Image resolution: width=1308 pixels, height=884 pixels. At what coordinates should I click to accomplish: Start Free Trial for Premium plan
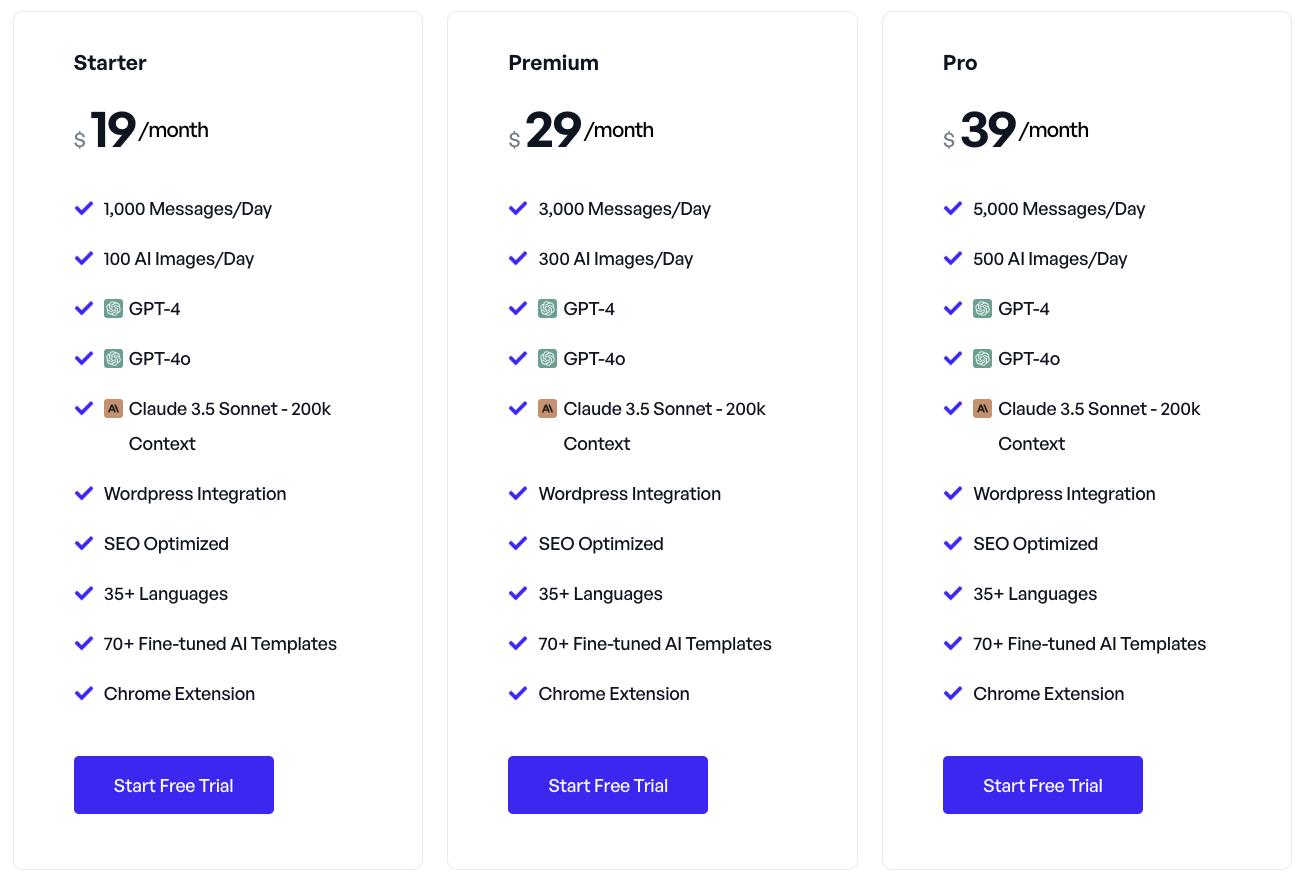click(x=608, y=785)
